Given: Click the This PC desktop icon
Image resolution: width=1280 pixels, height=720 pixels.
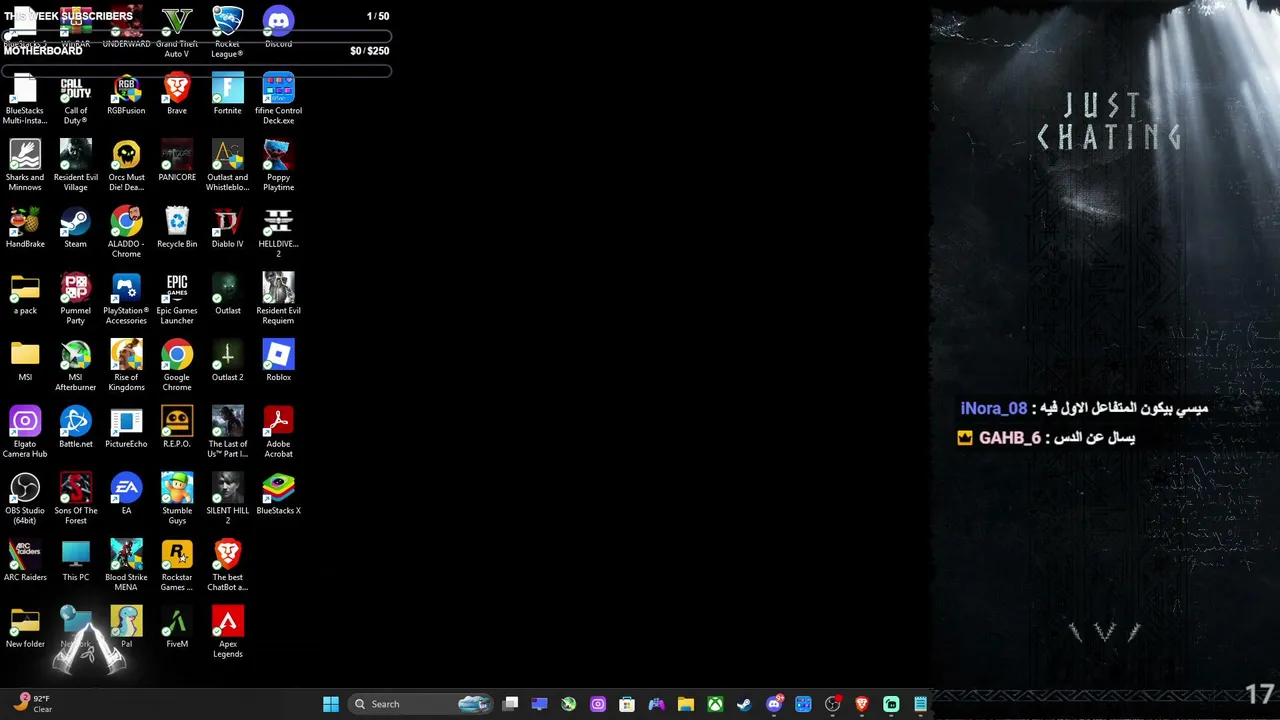Looking at the screenshot, I should tap(76, 561).
